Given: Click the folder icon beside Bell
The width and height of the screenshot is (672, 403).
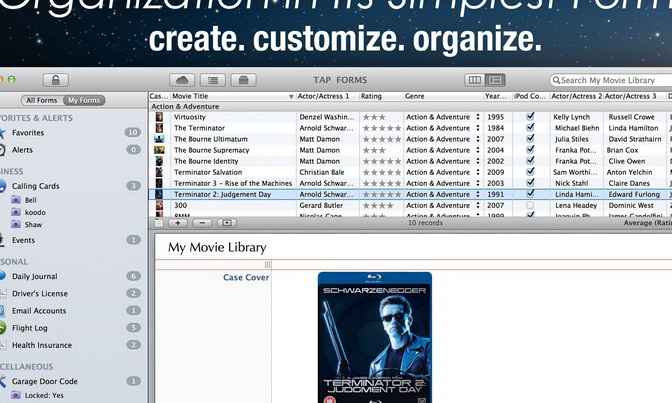Looking at the screenshot, I should click(x=16, y=200).
